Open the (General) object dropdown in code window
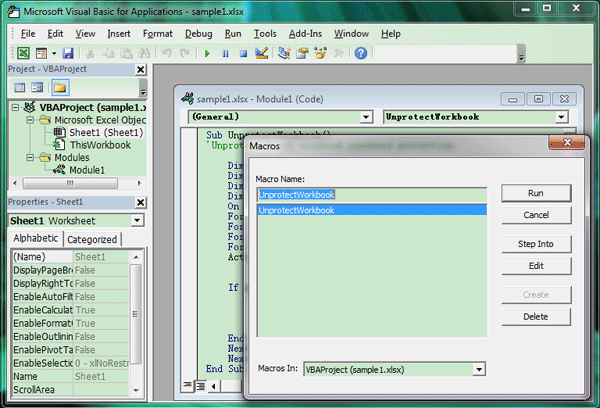Image resolution: width=600 pixels, height=408 pixels. pos(366,117)
